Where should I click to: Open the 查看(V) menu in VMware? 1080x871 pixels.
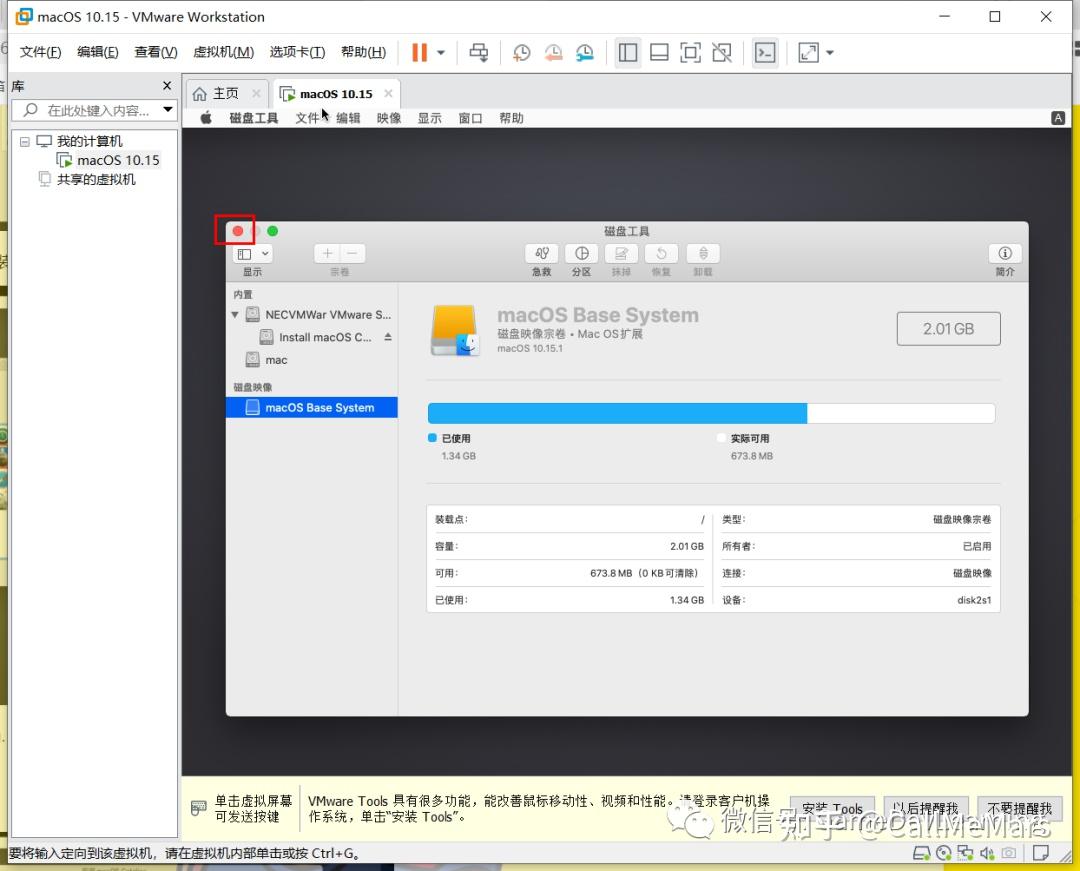click(156, 52)
